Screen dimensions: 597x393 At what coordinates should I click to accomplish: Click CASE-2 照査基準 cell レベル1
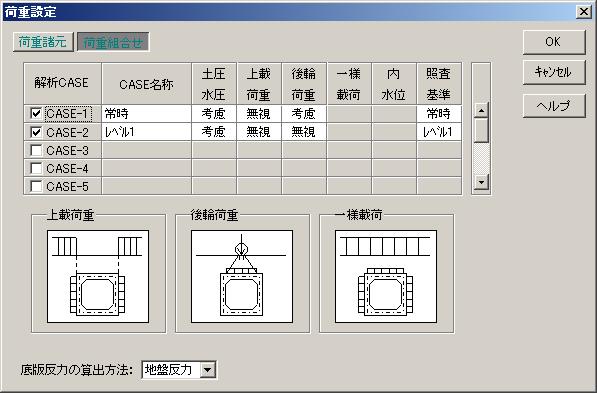(439, 132)
